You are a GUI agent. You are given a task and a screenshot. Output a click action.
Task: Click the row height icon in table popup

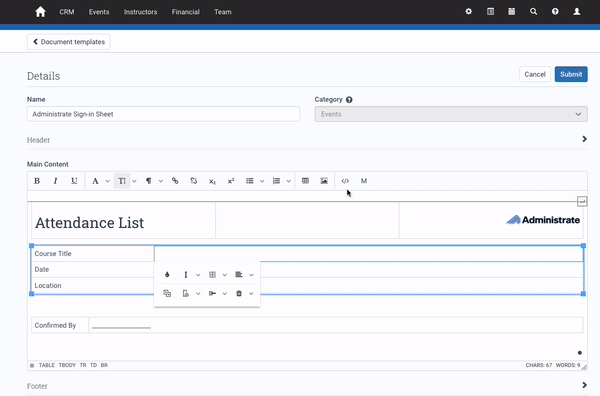click(186, 275)
